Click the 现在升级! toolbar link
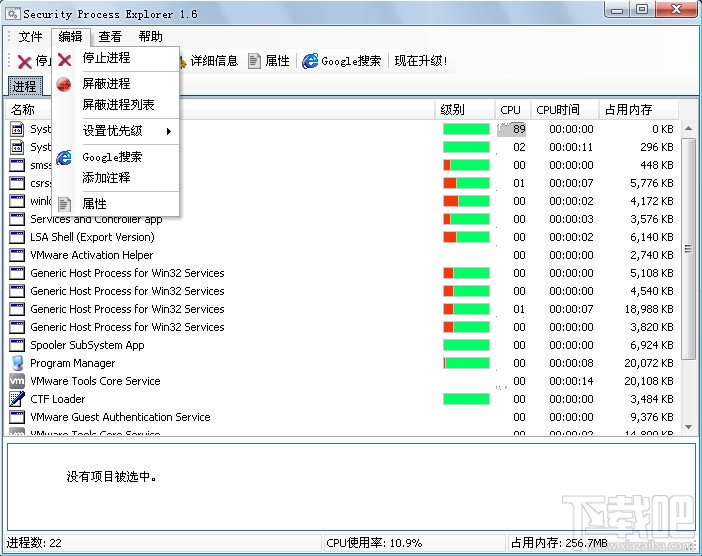Screen dimensions: 702x556 tap(421, 61)
